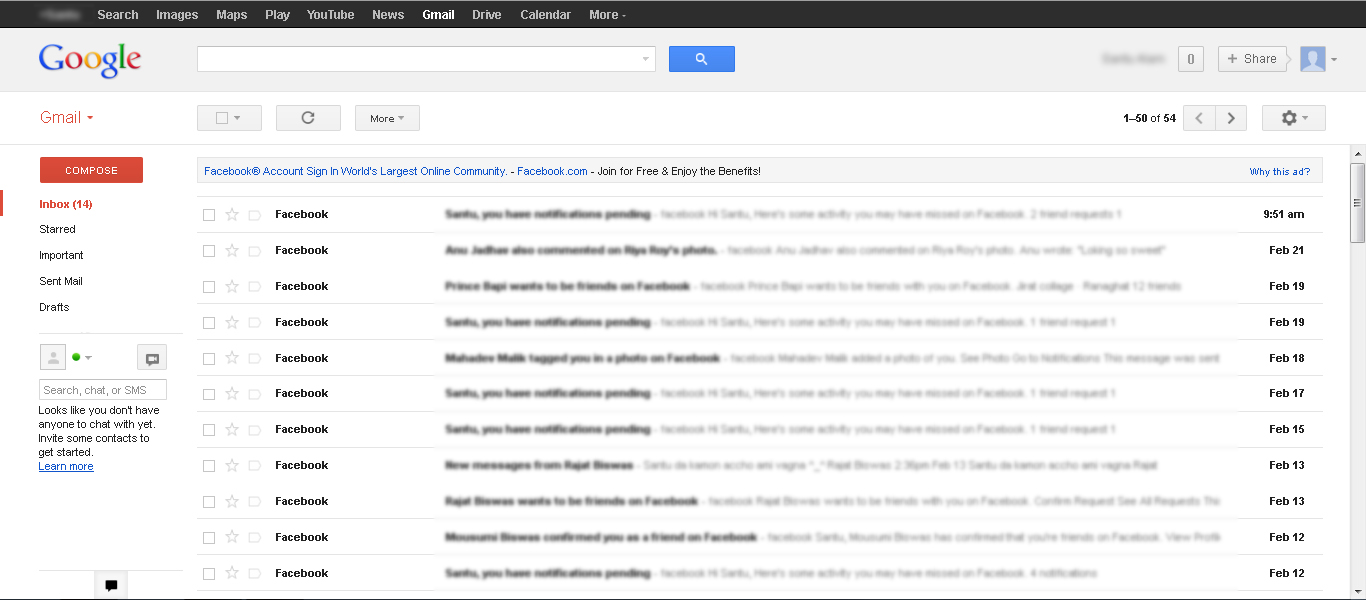Open the Feb 21 Anu Jadhav comment email
The image size is (1366, 600).
pyautogui.click(x=760, y=250)
